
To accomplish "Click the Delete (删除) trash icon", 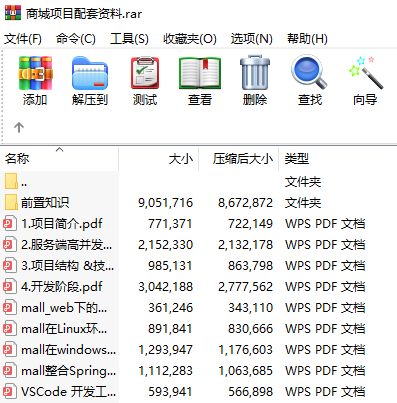I will [x=255, y=73].
